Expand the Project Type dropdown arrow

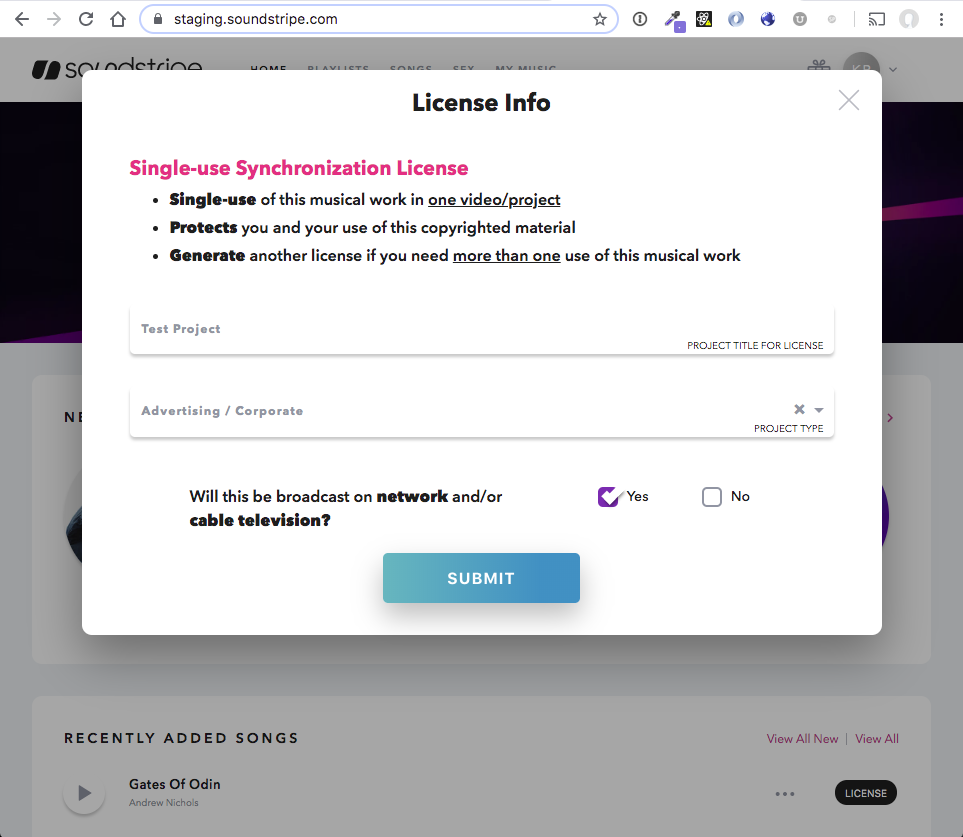(x=819, y=410)
